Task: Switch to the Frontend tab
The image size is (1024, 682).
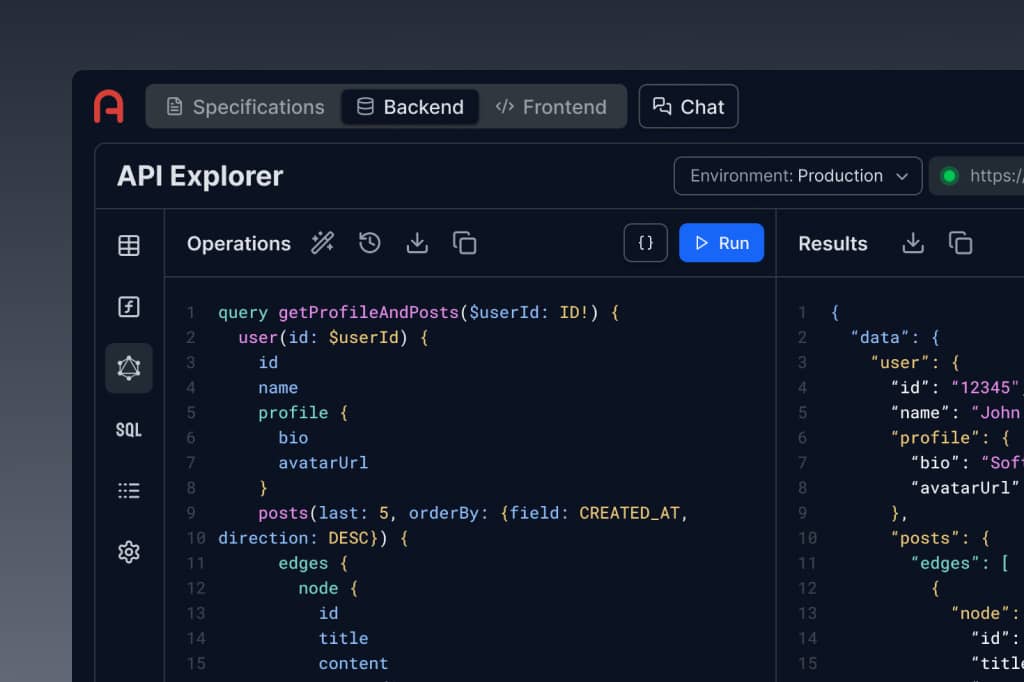Action: (x=552, y=107)
